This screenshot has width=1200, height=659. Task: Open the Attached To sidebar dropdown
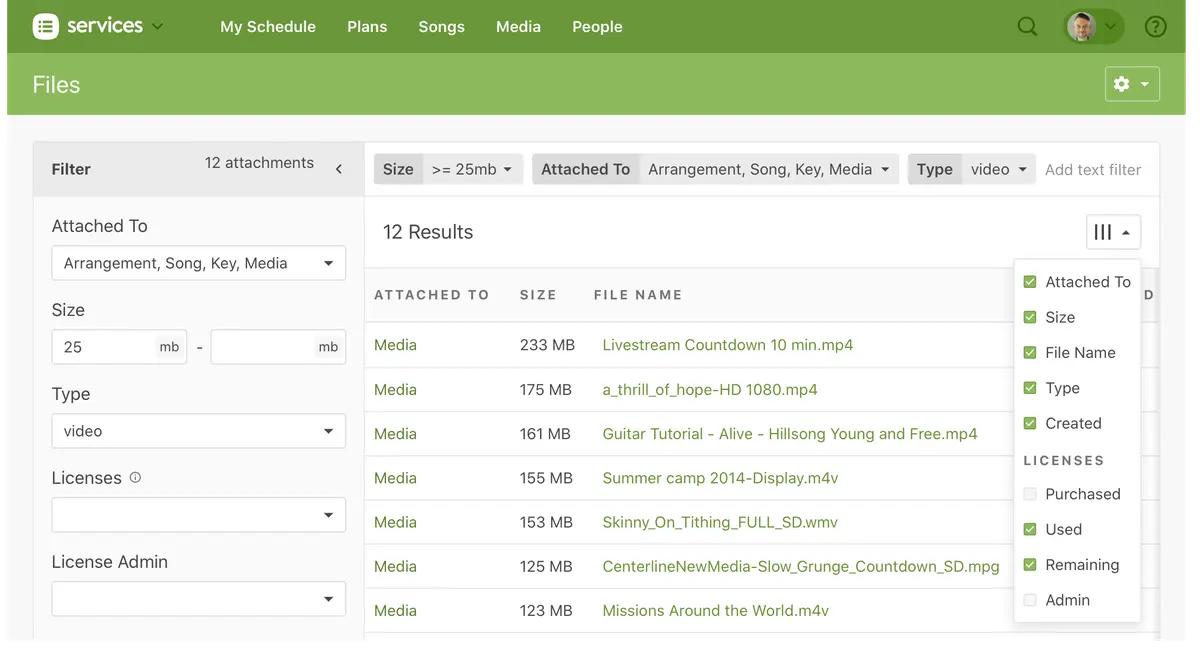(x=199, y=263)
